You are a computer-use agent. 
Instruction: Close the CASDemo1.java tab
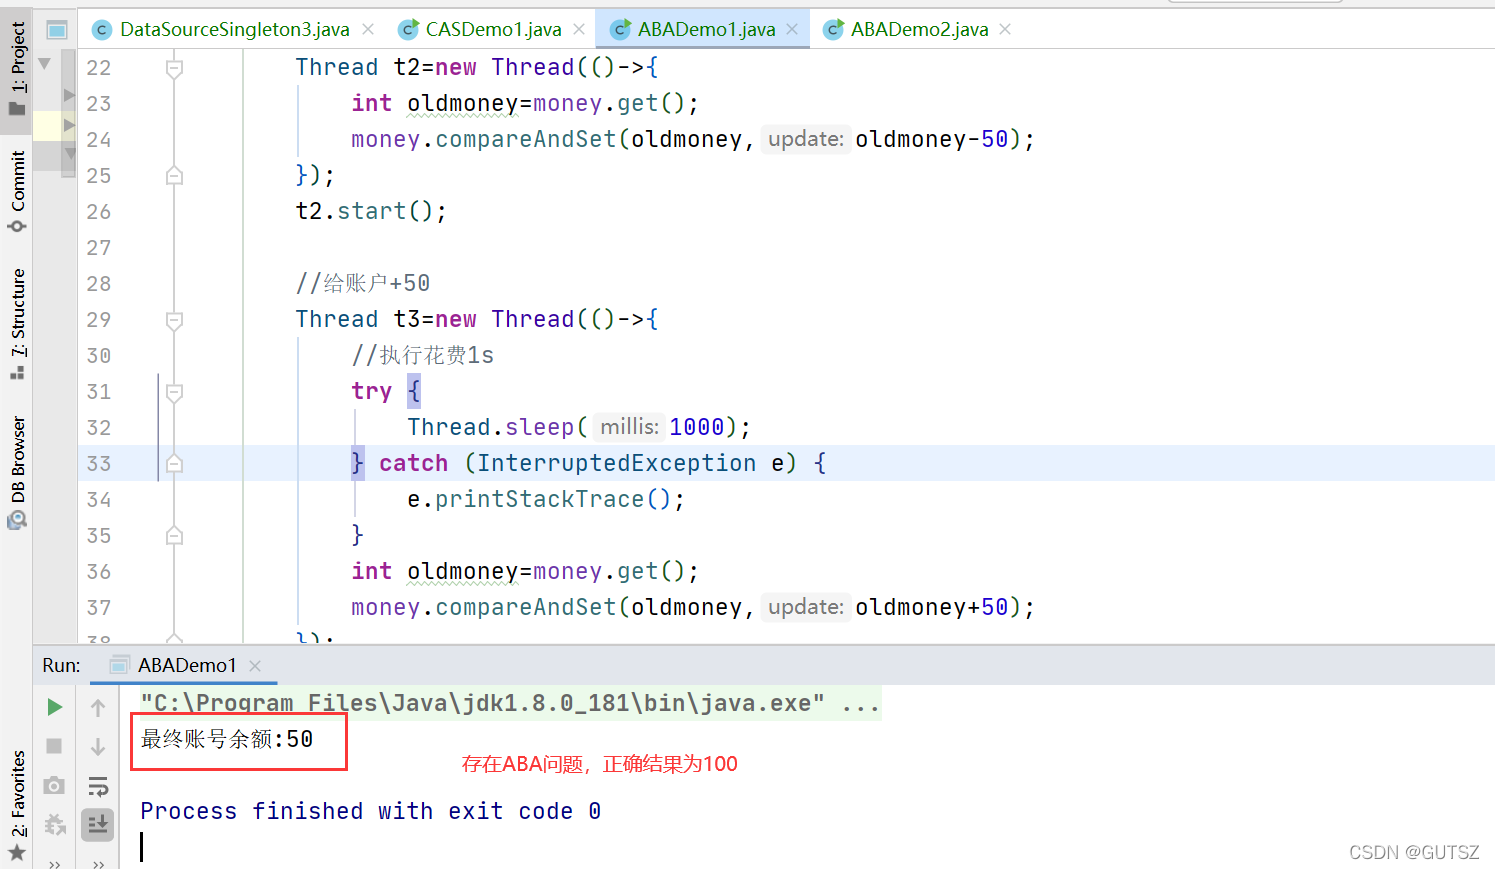(579, 30)
